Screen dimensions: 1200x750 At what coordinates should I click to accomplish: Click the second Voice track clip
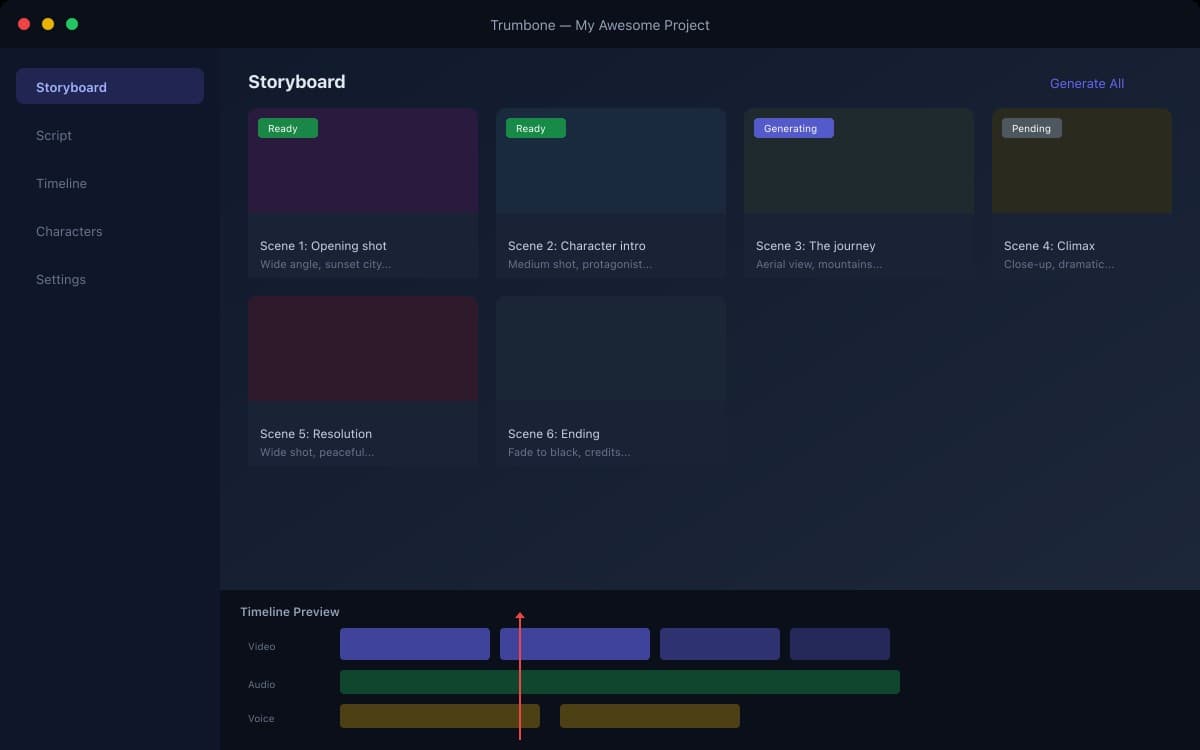pos(649,716)
